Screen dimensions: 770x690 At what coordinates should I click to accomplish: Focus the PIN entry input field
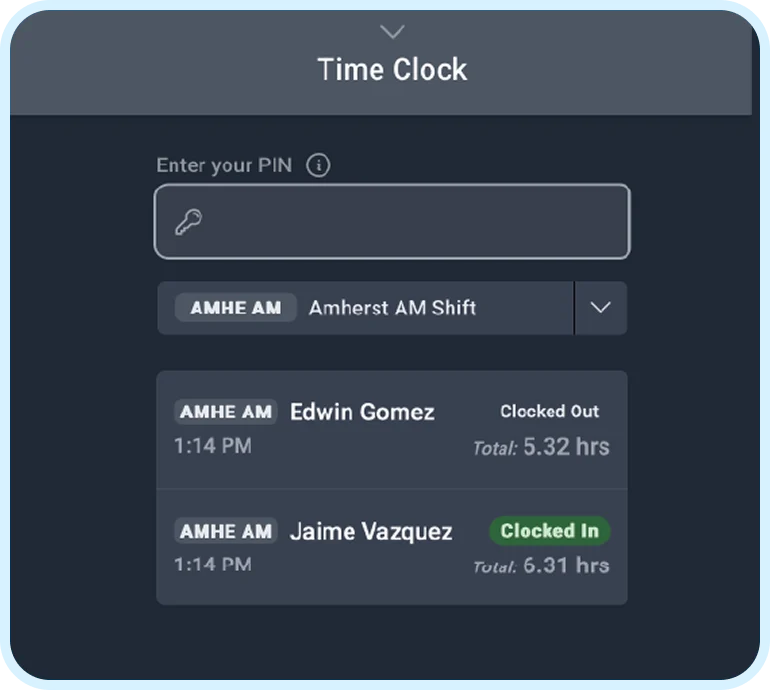pos(392,221)
